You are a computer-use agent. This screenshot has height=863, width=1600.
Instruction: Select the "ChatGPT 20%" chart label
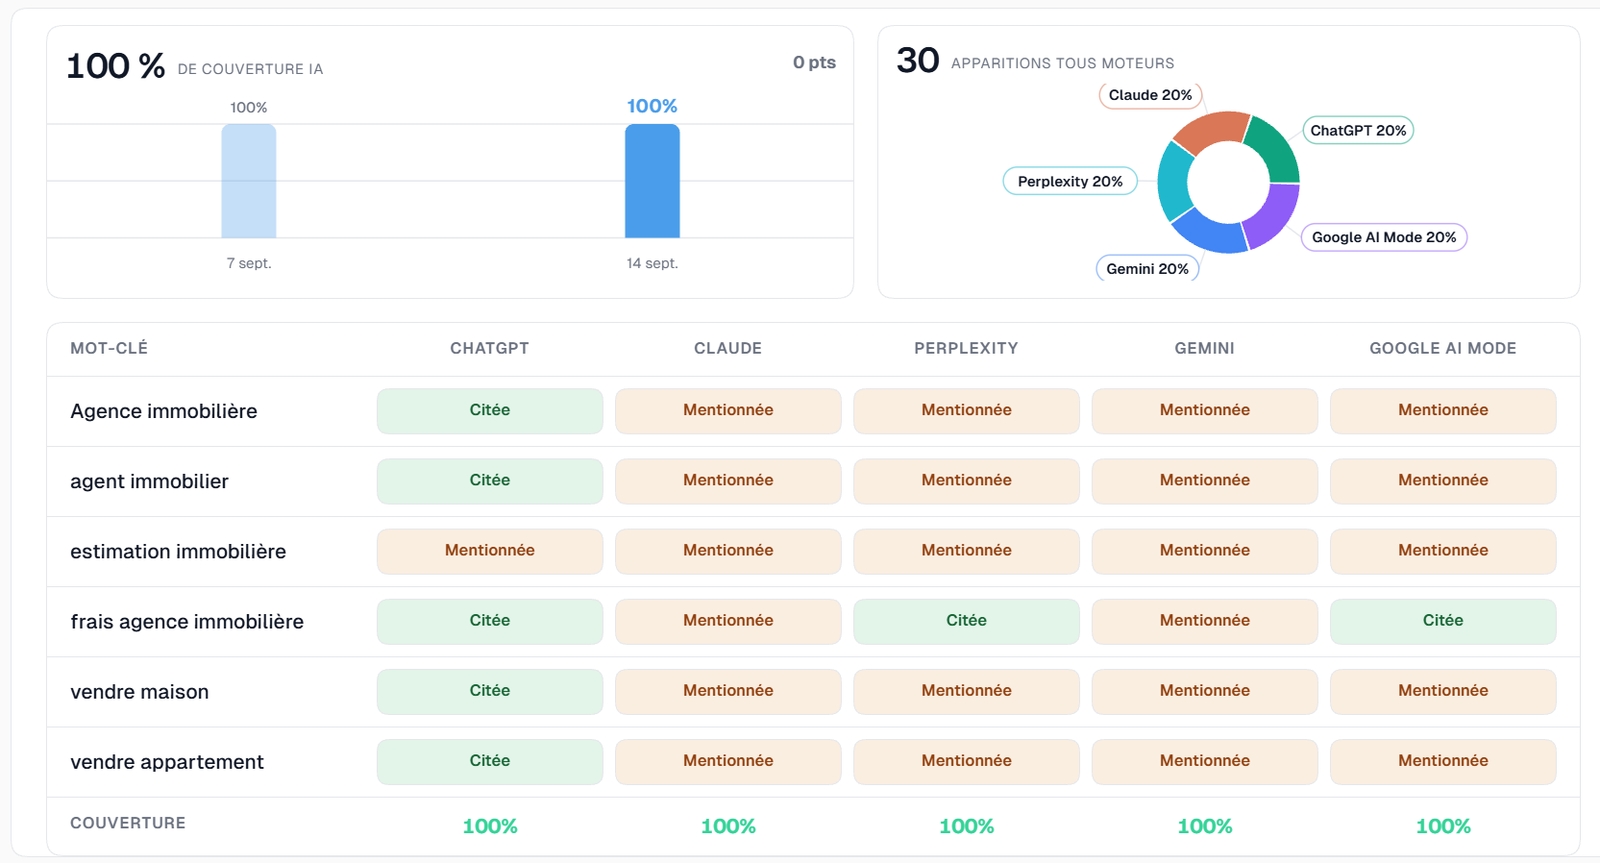[1358, 130]
